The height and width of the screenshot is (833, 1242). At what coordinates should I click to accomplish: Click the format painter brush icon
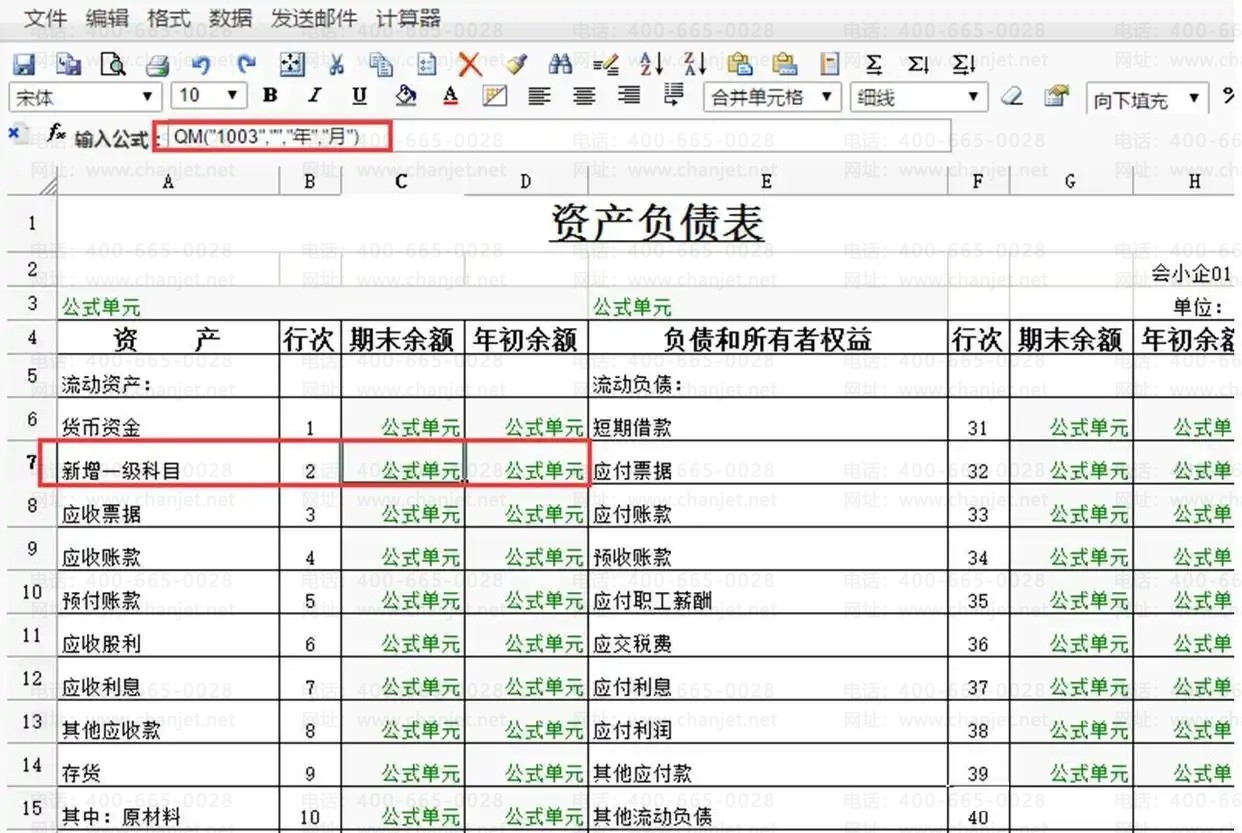click(515, 65)
